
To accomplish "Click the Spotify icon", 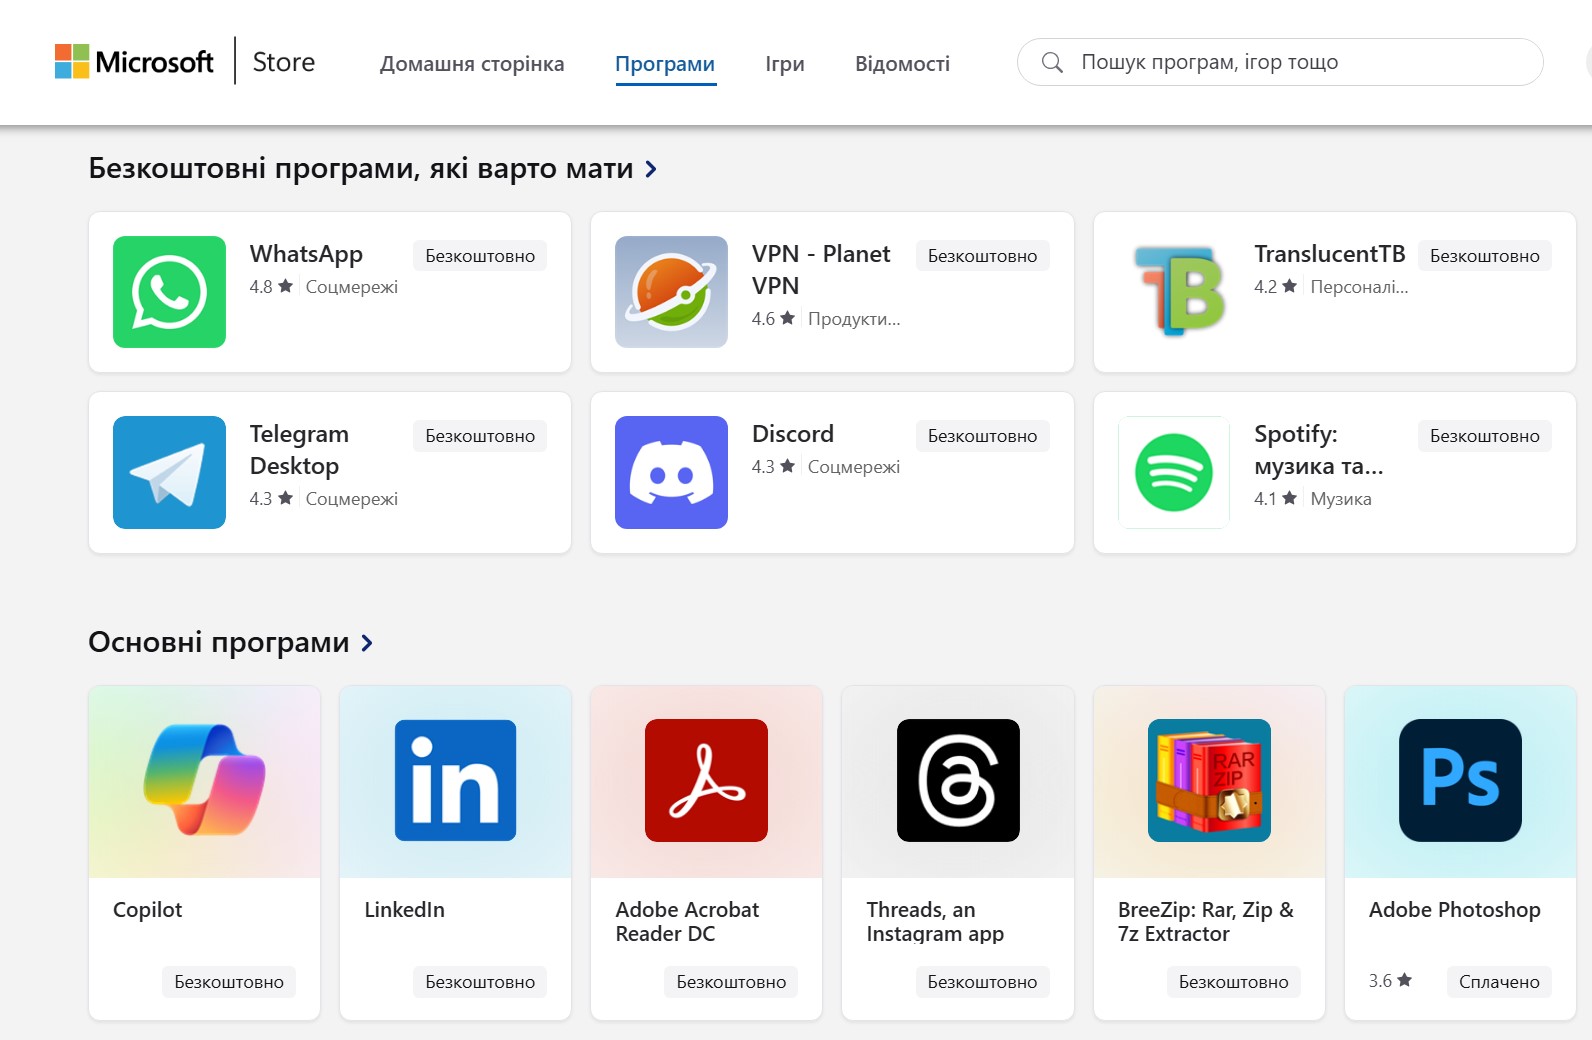I will 1172,472.
